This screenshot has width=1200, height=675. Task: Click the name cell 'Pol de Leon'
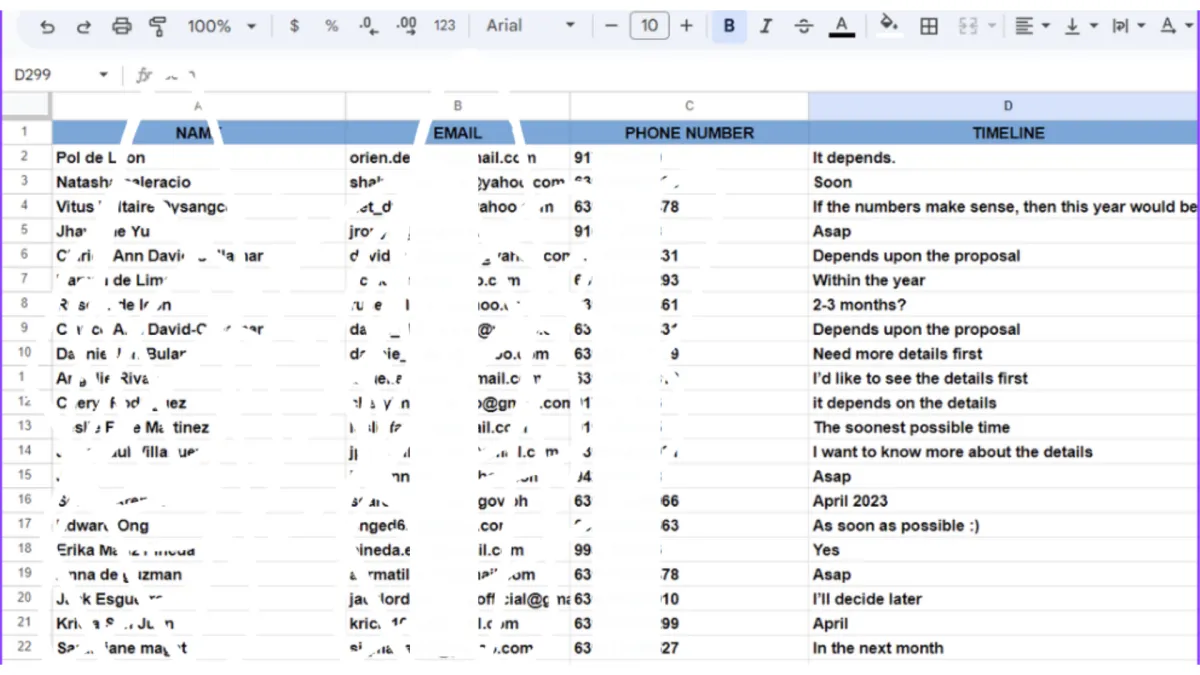(198, 157)
